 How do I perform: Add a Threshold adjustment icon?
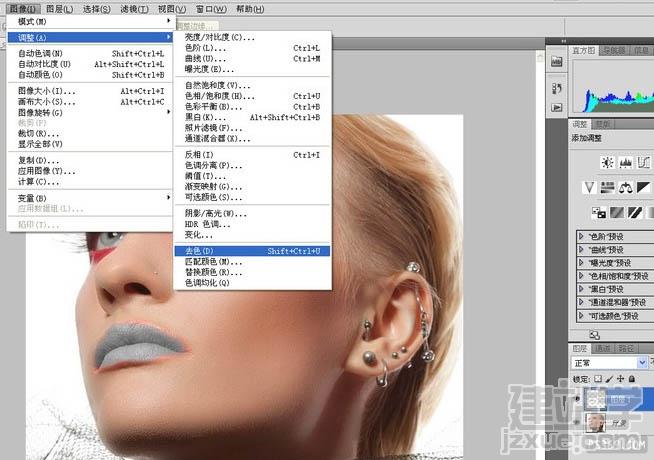pyautogui.click(x=635, y=213)
